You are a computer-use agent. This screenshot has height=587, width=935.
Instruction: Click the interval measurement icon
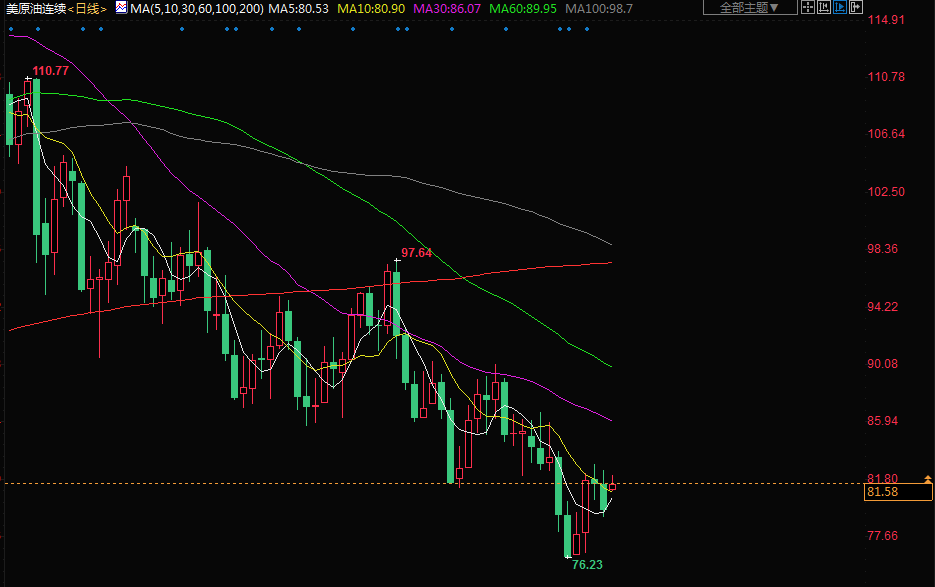point(823,8)
